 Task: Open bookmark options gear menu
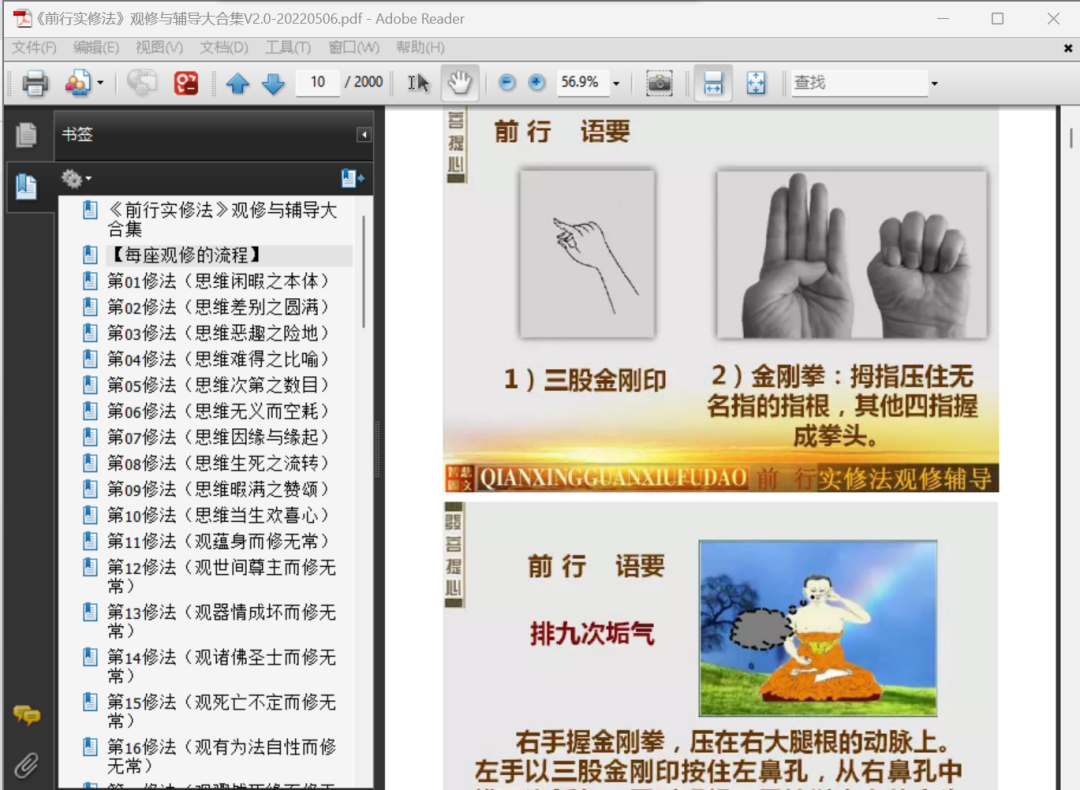76,179
